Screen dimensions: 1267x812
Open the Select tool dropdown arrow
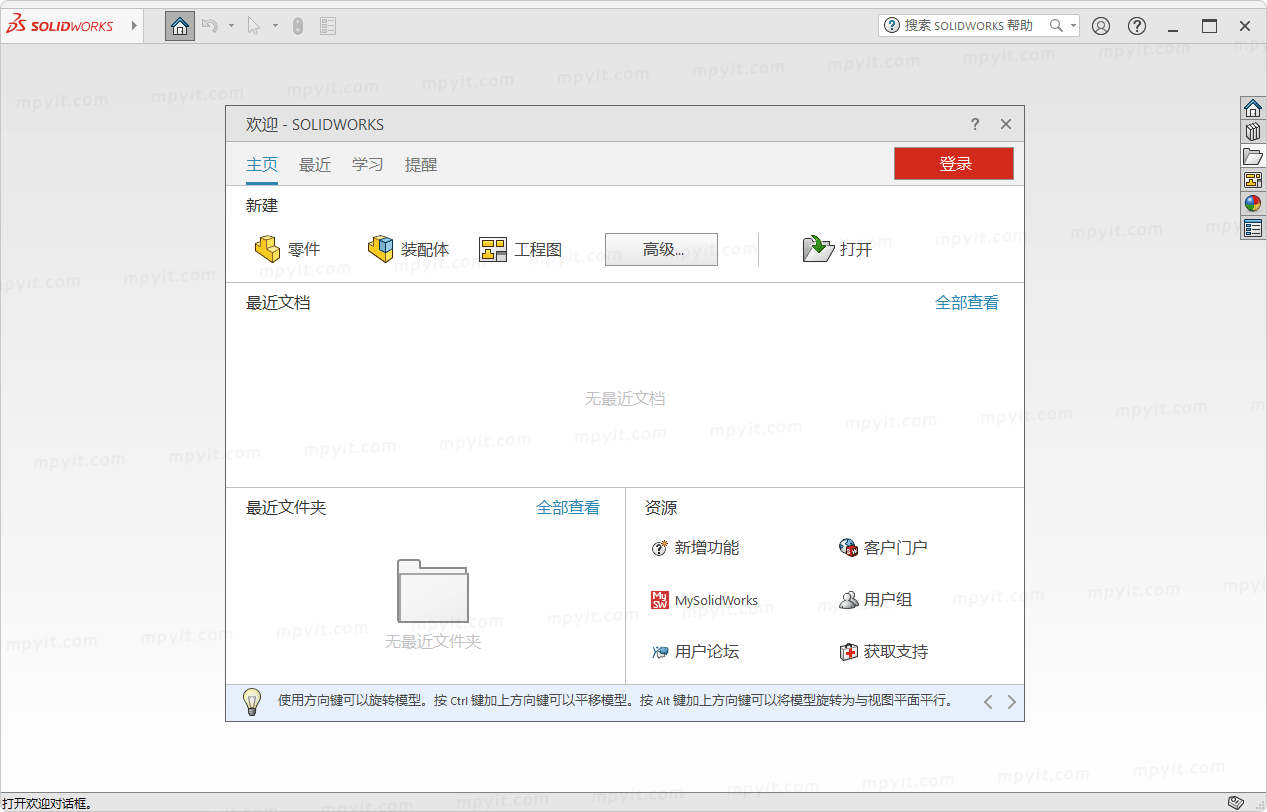pos(275,26)
